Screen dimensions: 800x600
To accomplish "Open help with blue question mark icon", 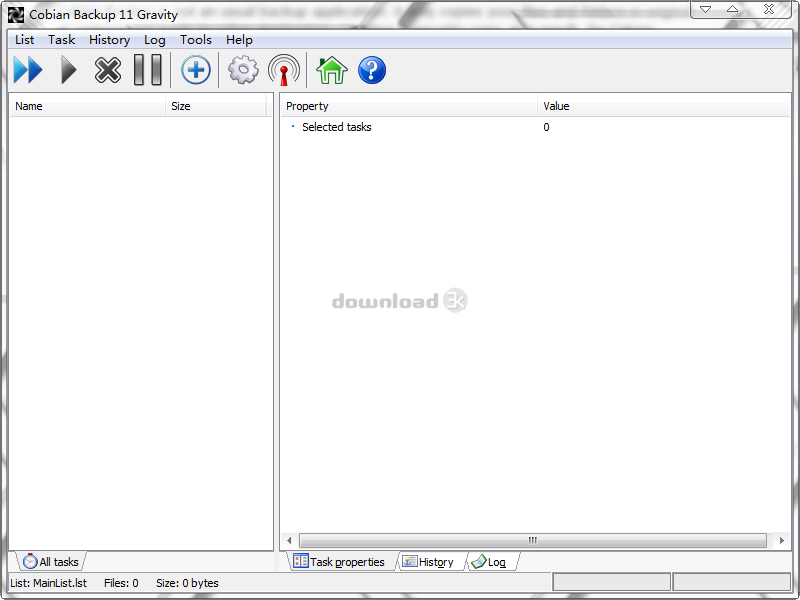I will [x=372, y=70].
